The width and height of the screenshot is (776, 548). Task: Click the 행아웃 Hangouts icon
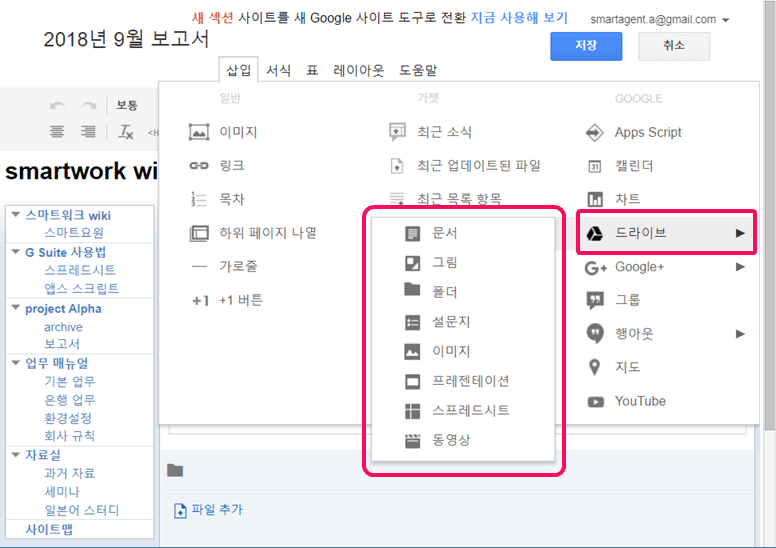tap(595, 333)
